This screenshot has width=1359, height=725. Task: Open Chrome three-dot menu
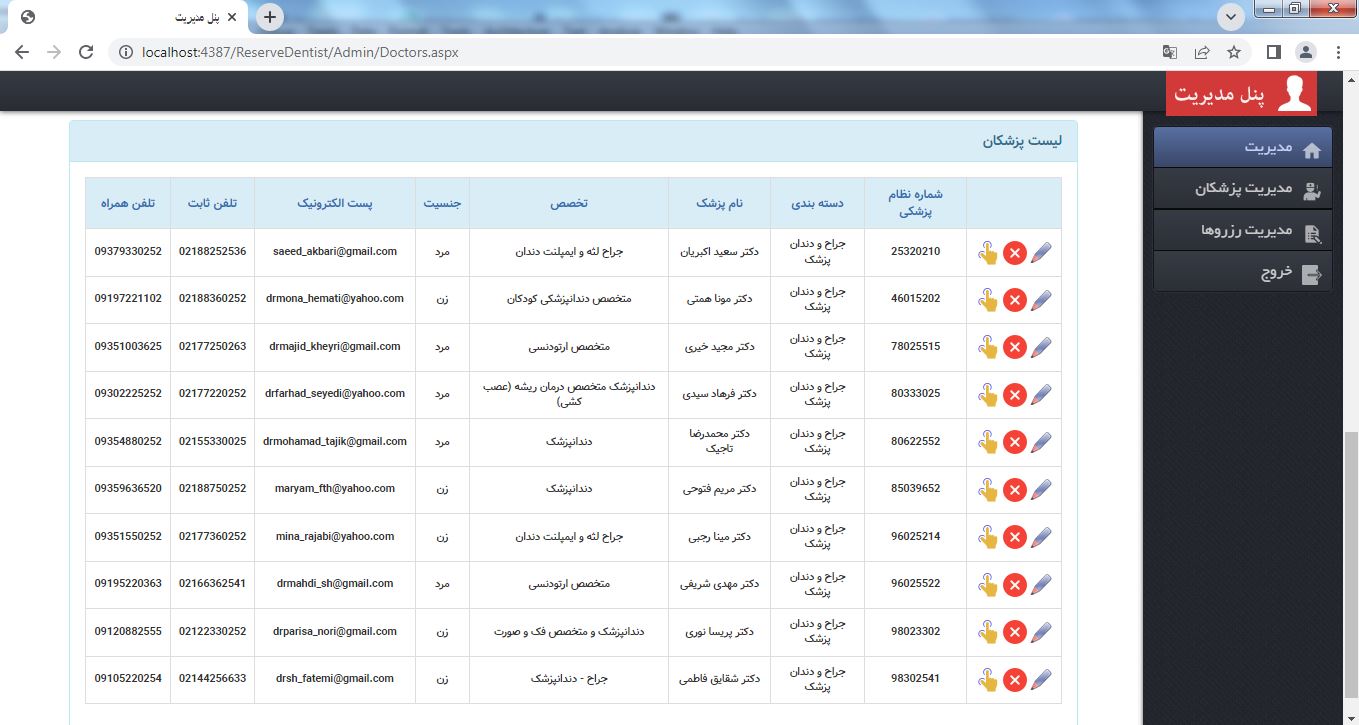pos(1338,52)
